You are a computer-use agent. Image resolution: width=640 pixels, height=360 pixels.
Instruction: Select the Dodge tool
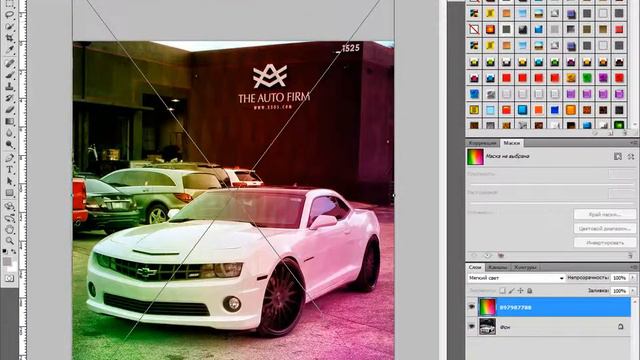pos(9,144)
